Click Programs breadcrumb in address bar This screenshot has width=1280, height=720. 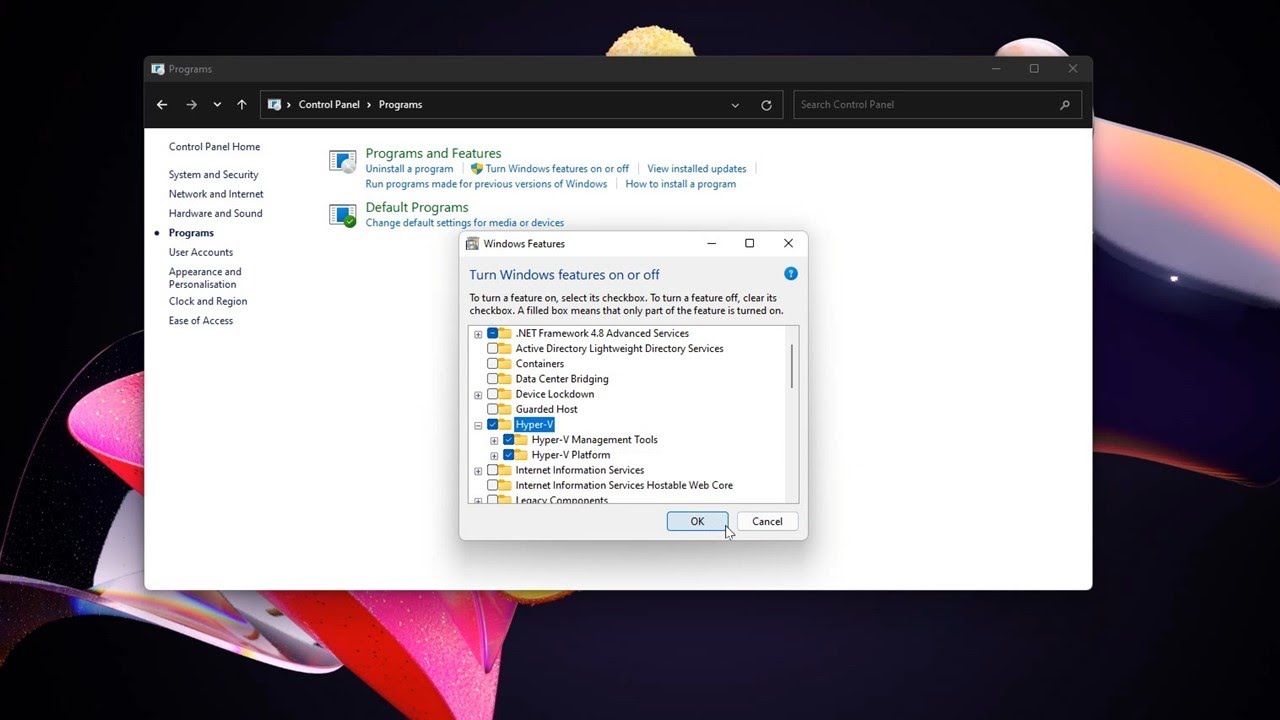click(x=400, y=105)
